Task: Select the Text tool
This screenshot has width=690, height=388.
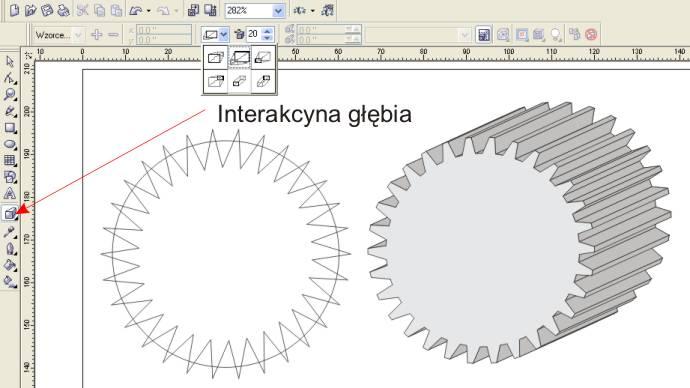Action: [10, 194]
